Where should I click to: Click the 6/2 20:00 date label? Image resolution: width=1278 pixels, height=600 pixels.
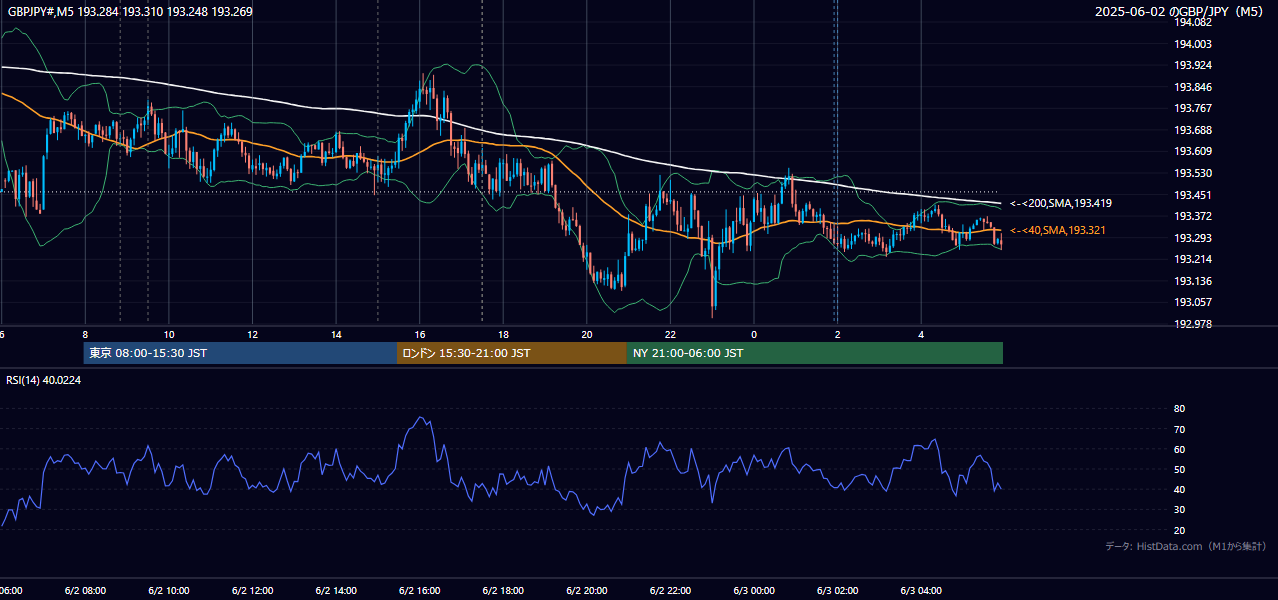[587, 591]
